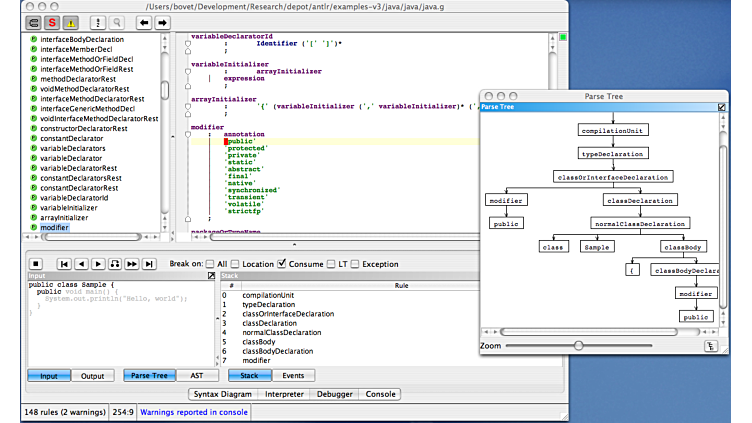Stop the debugger with the square button

[36, 264]
